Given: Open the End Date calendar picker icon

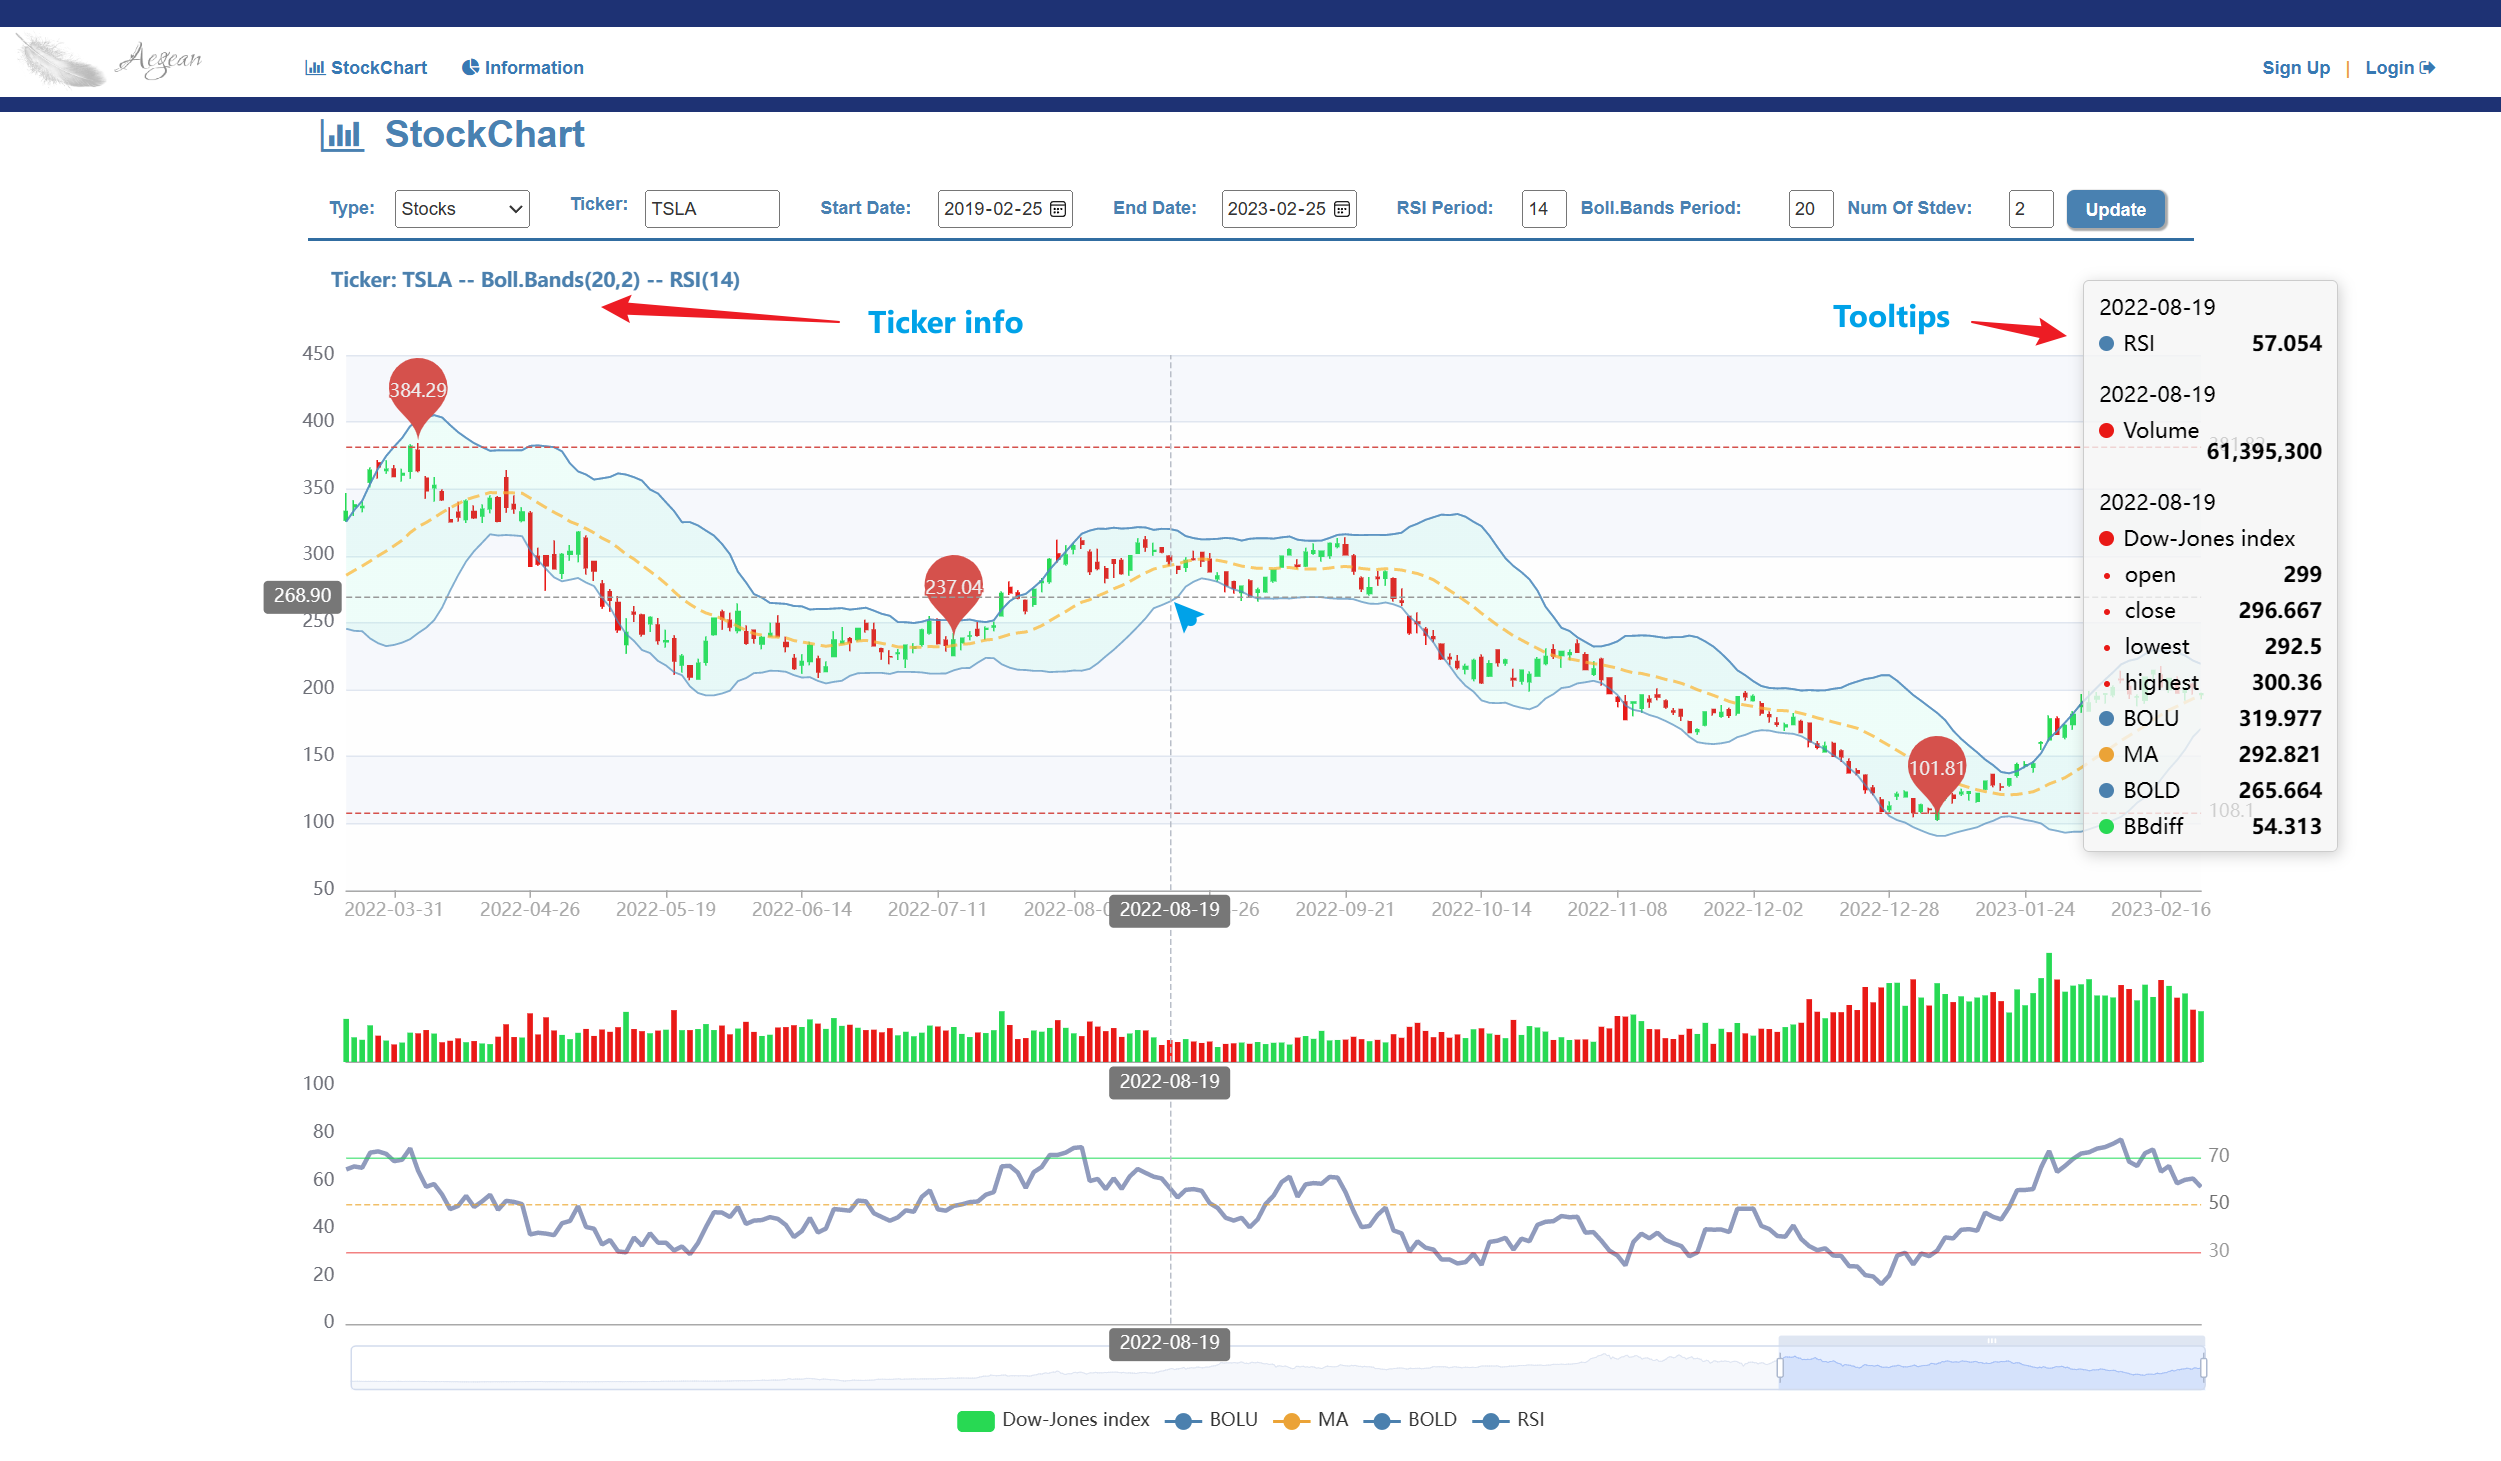Looking at the screenshot, I should coord(1342,209).
